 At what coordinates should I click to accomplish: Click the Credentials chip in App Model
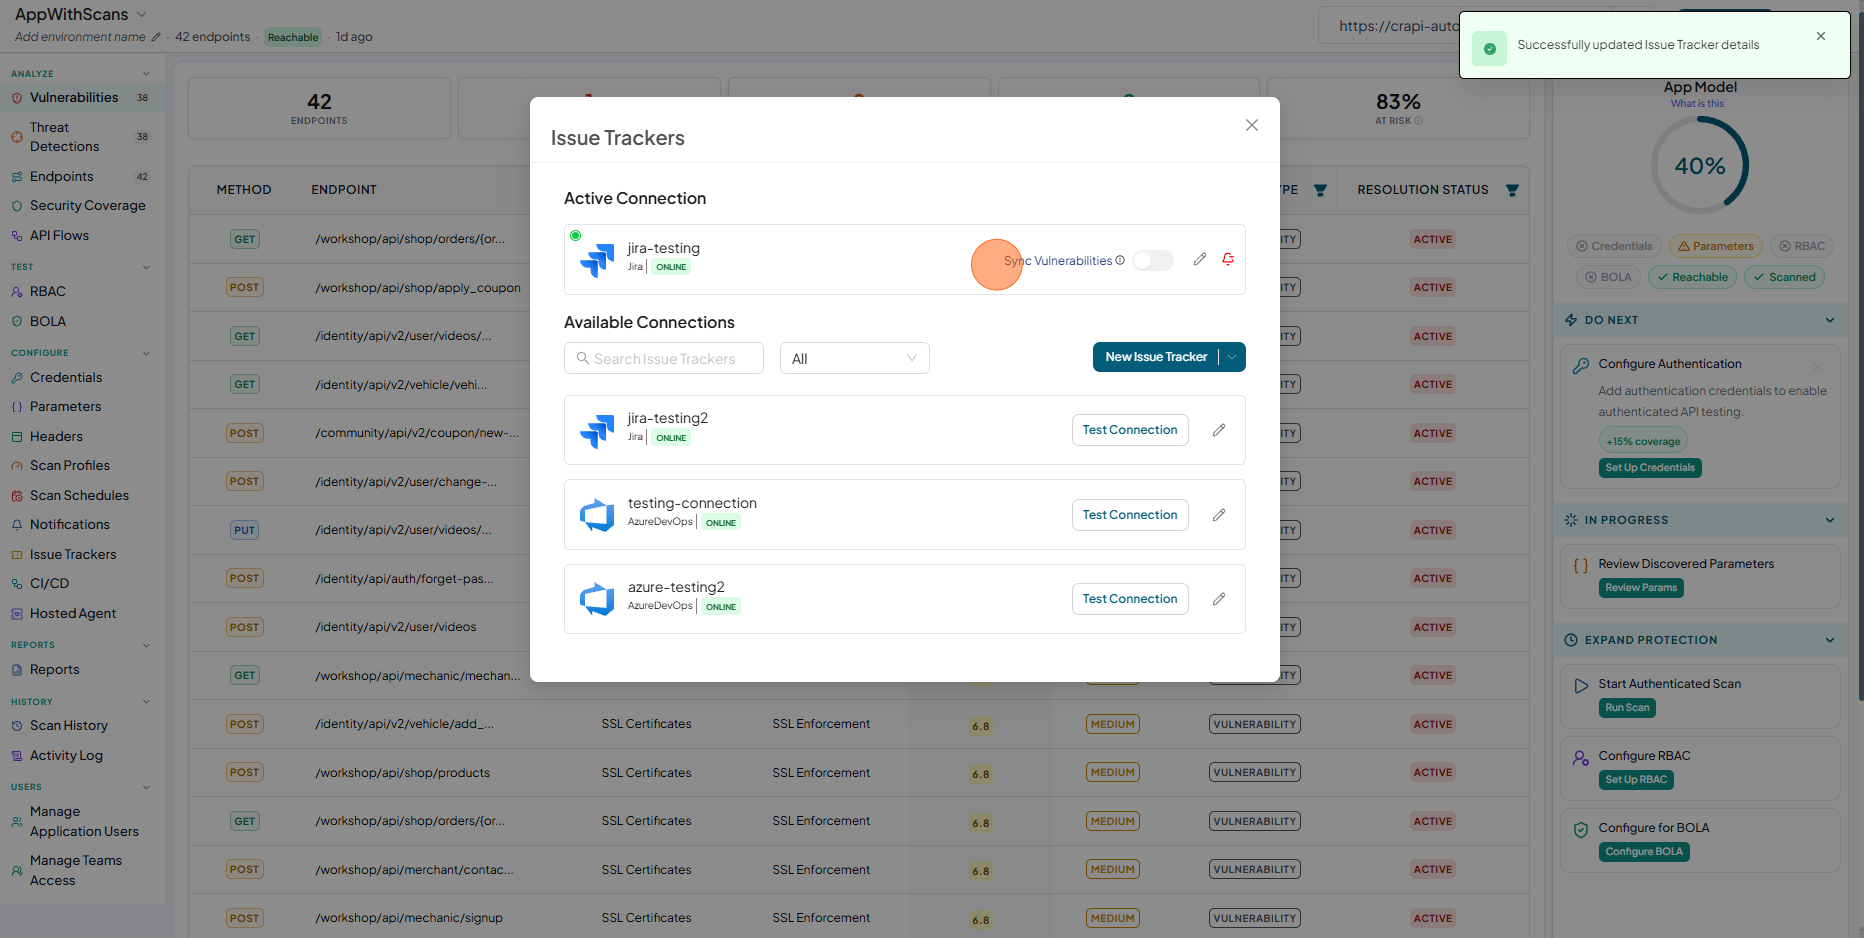[1614, 246]
